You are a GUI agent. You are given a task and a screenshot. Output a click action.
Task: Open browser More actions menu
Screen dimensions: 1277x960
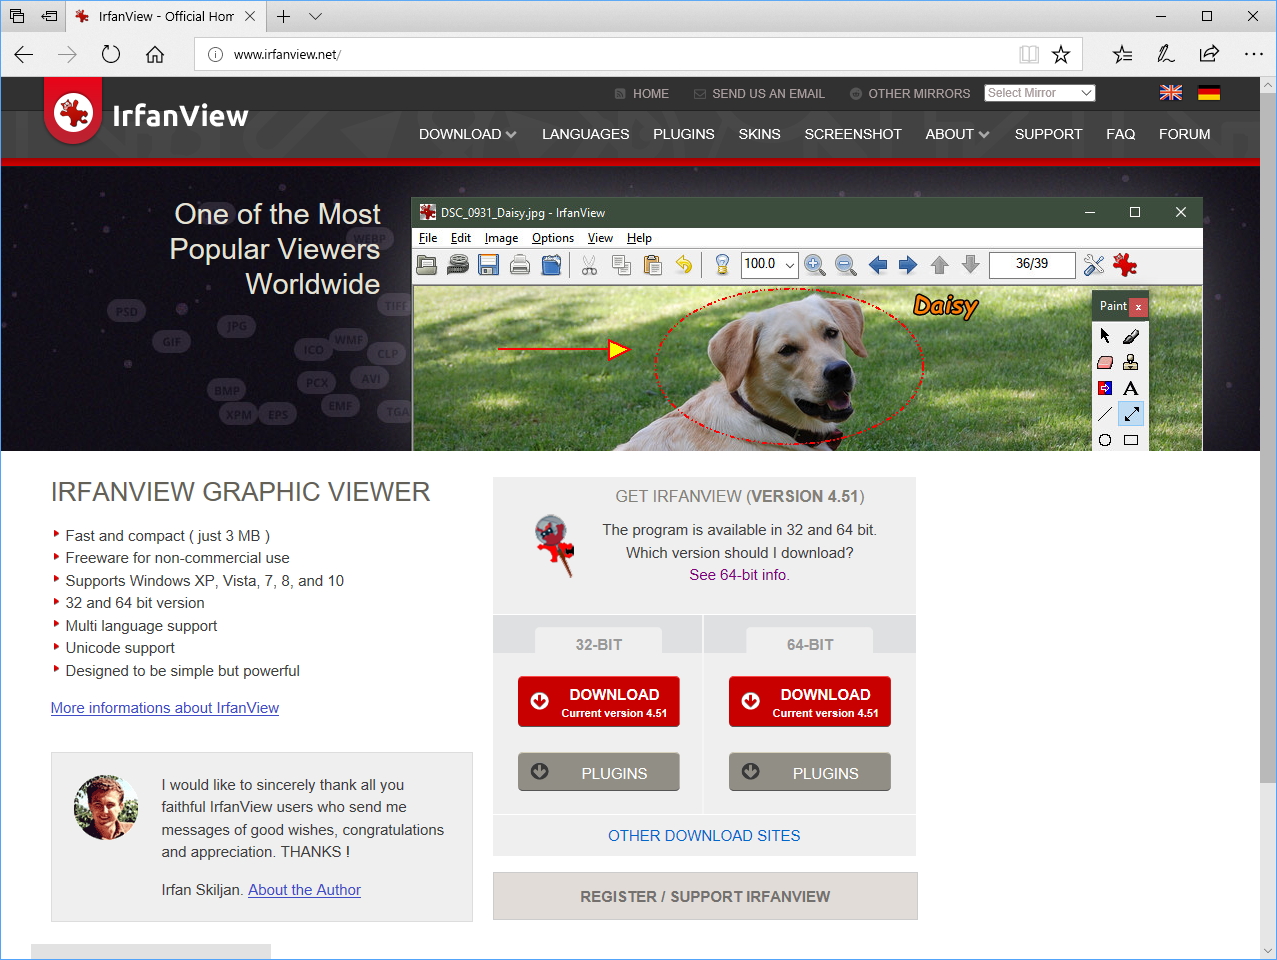pos(1253,54)
